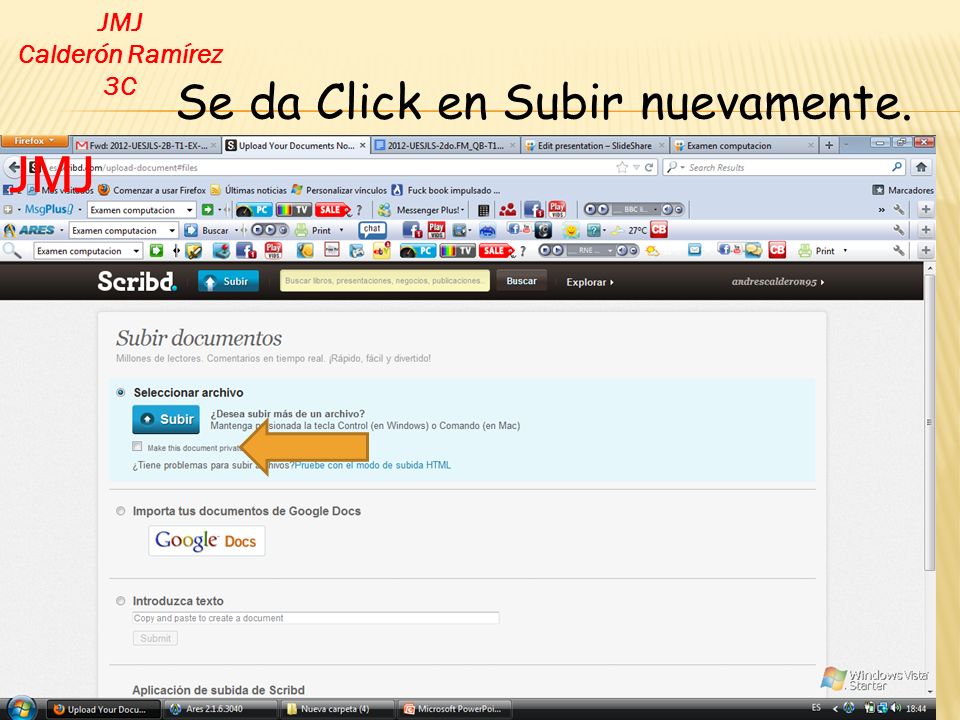Image resolution: width=960 pixels, height=720 pixels.
Task: Click the green go arrow in MsgPlus toolbar
Action: tap(208, 210)
